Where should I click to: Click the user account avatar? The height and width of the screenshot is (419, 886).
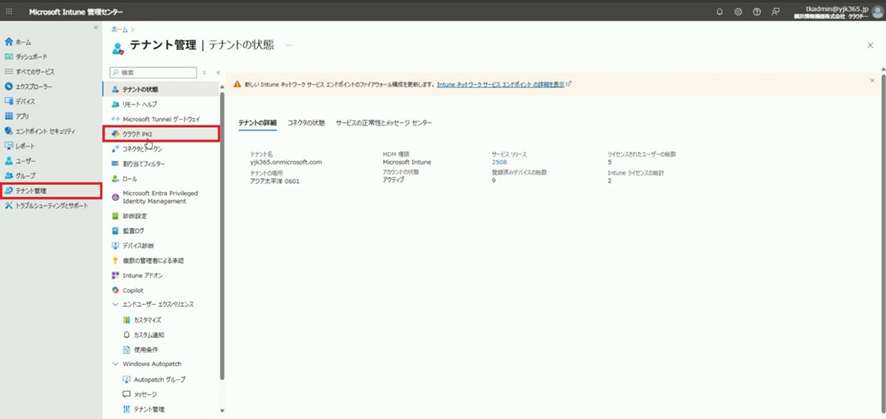pos(875,12)
